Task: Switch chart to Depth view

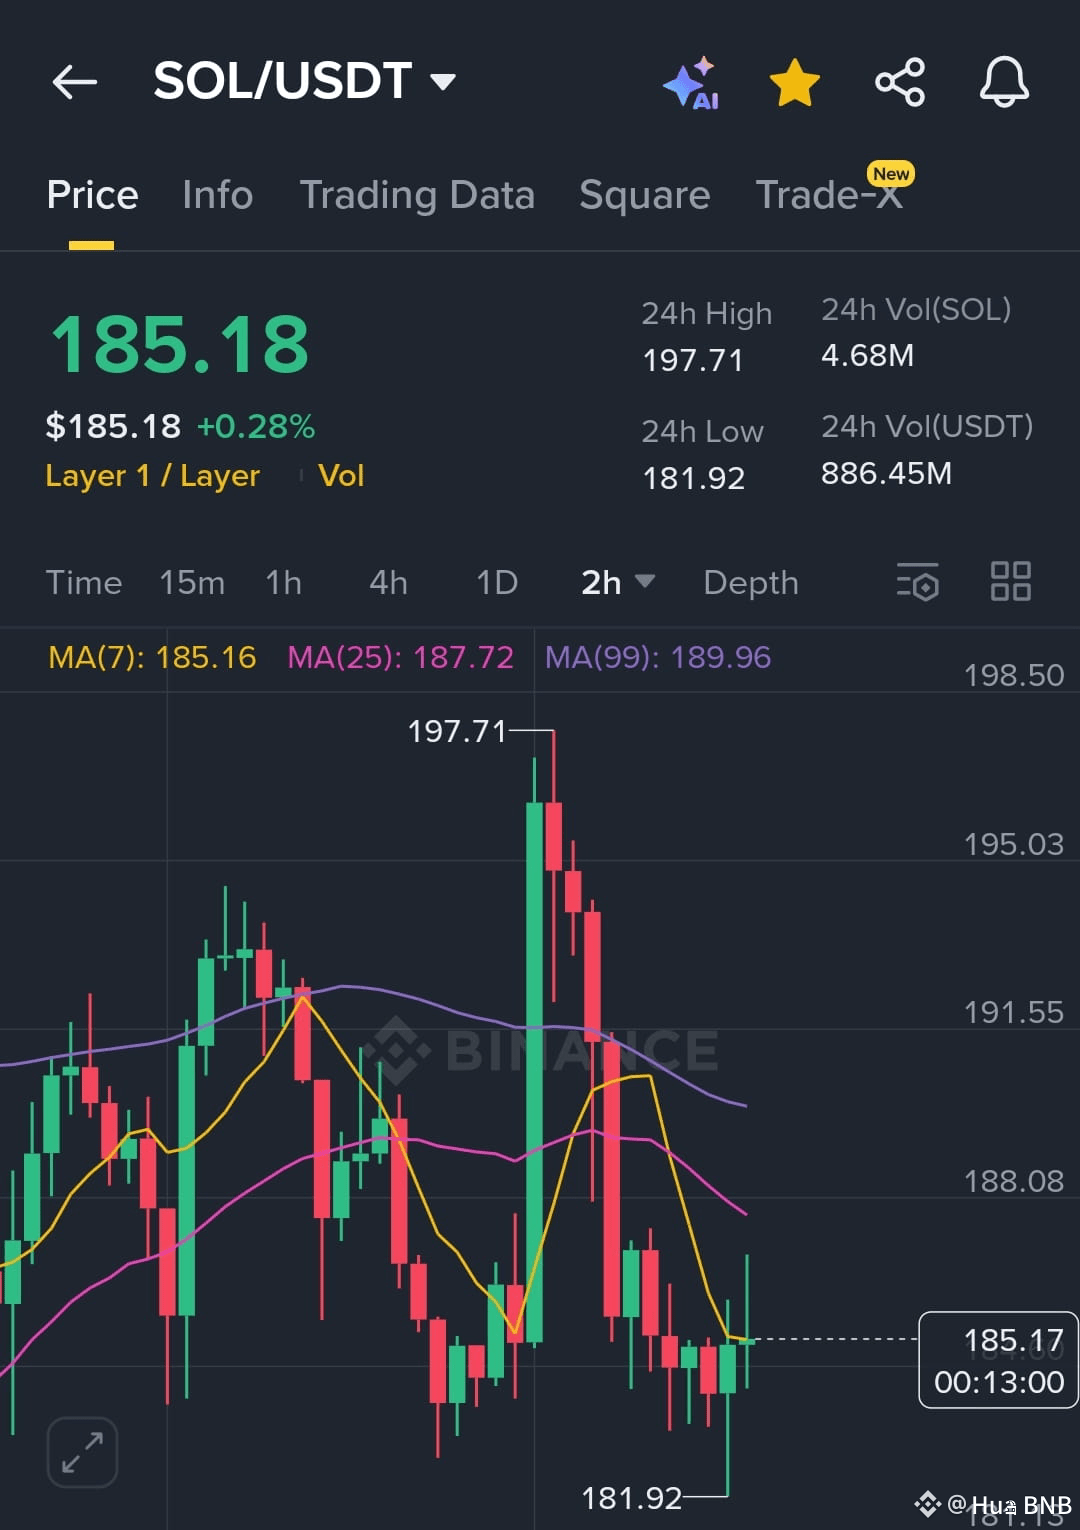Action: pos(750,582)
